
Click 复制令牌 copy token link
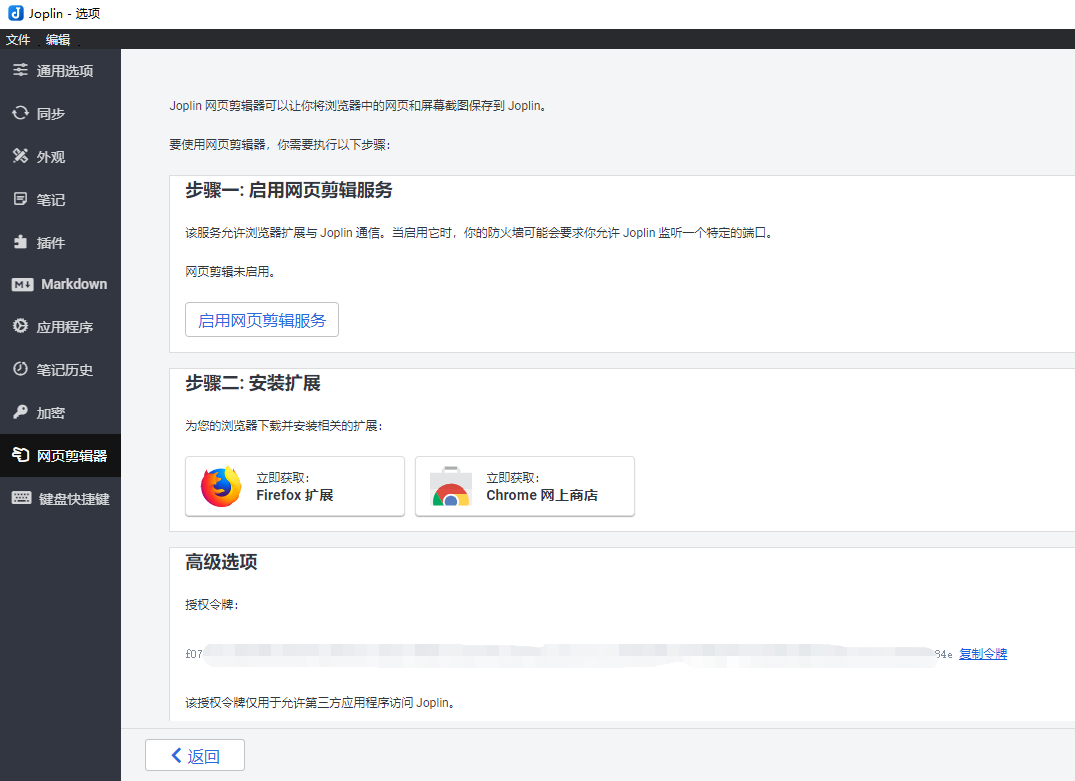[x=982, y=654]
